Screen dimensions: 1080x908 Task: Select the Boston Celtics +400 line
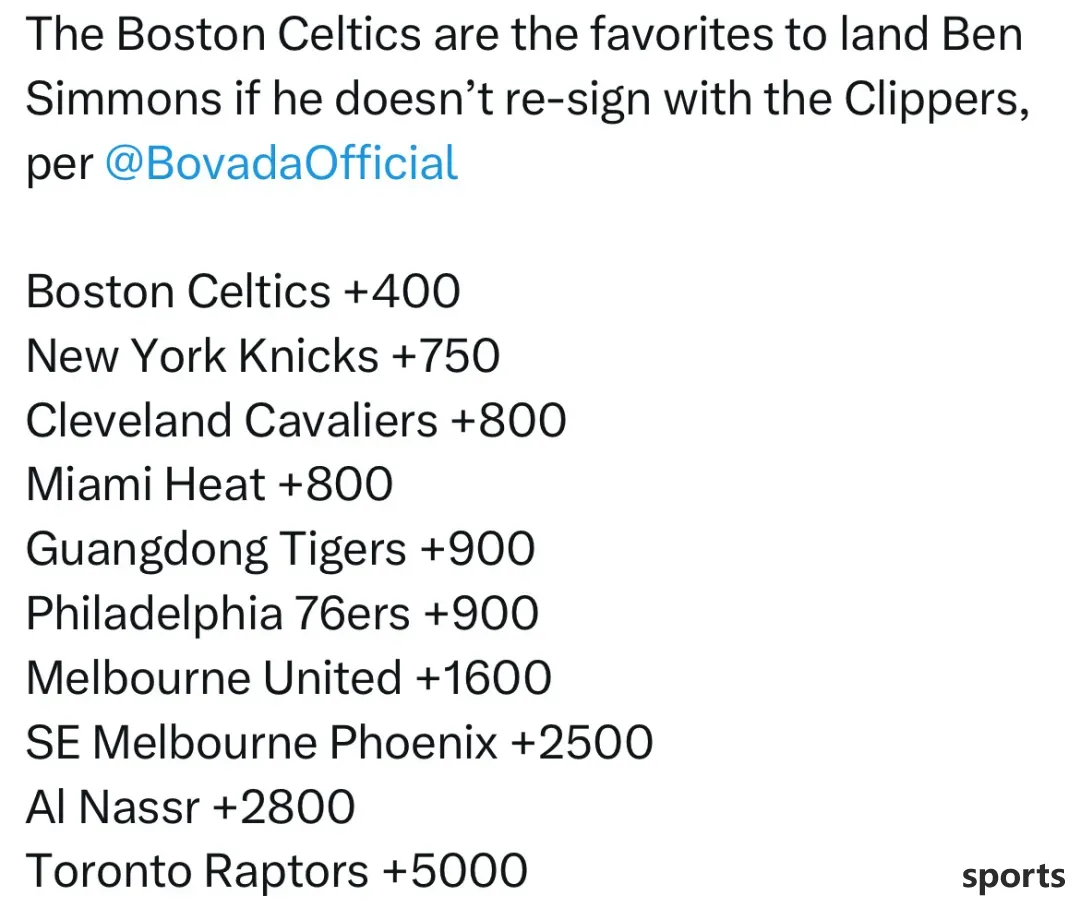click(x=243, y=291)
